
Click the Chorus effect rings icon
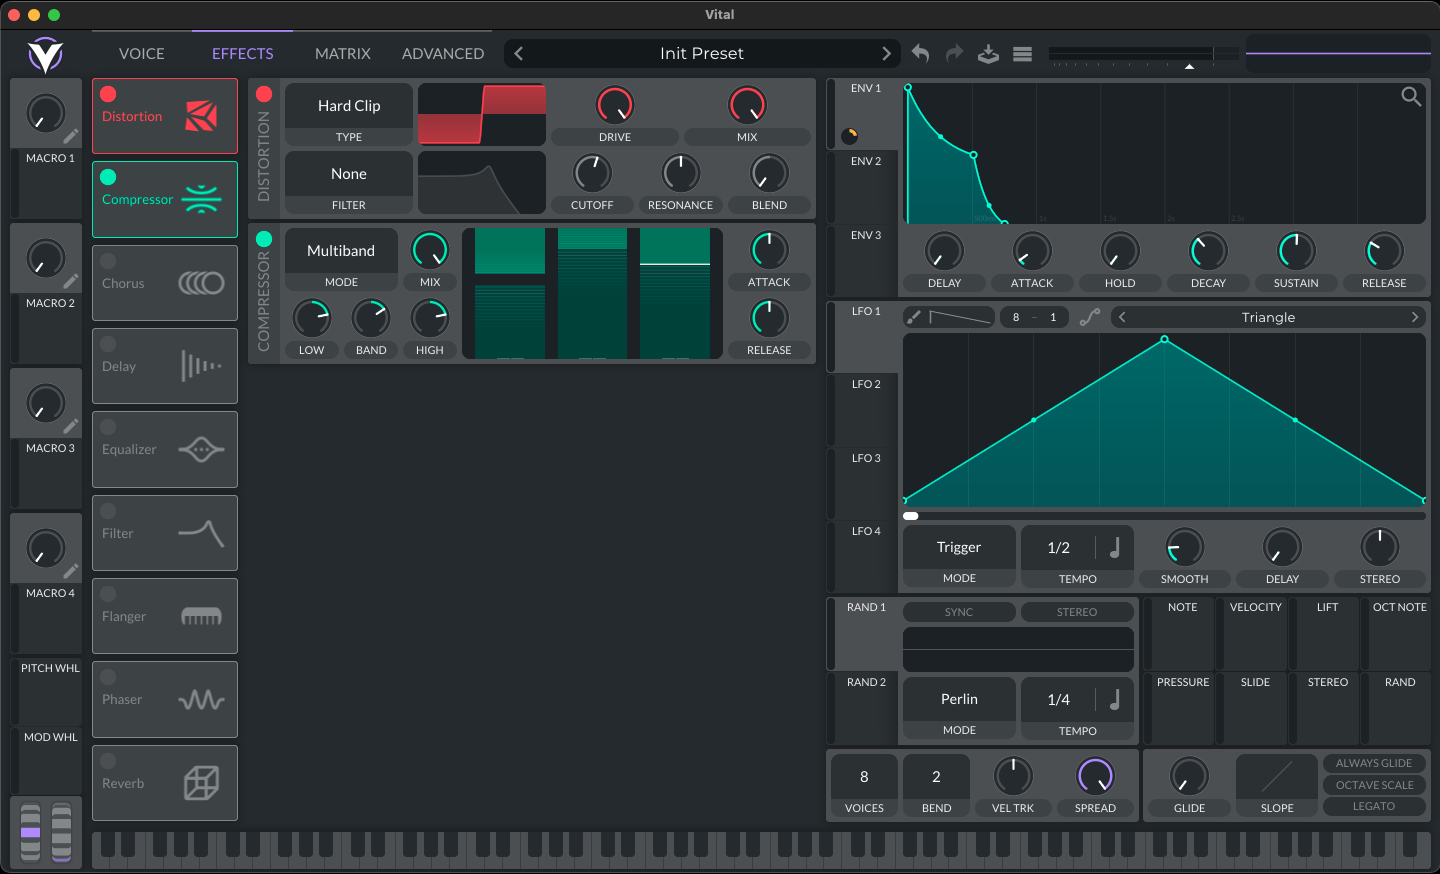[x=201, y=283]
